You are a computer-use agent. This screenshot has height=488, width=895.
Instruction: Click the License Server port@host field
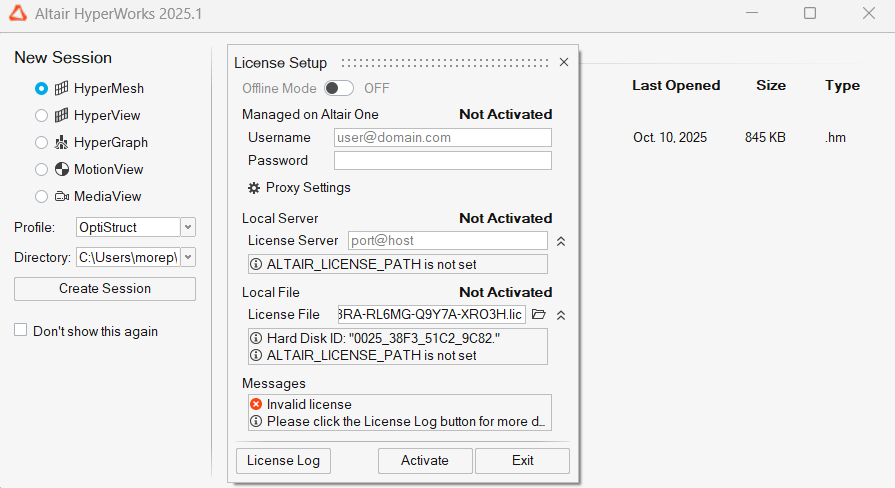tap(448, 241)
